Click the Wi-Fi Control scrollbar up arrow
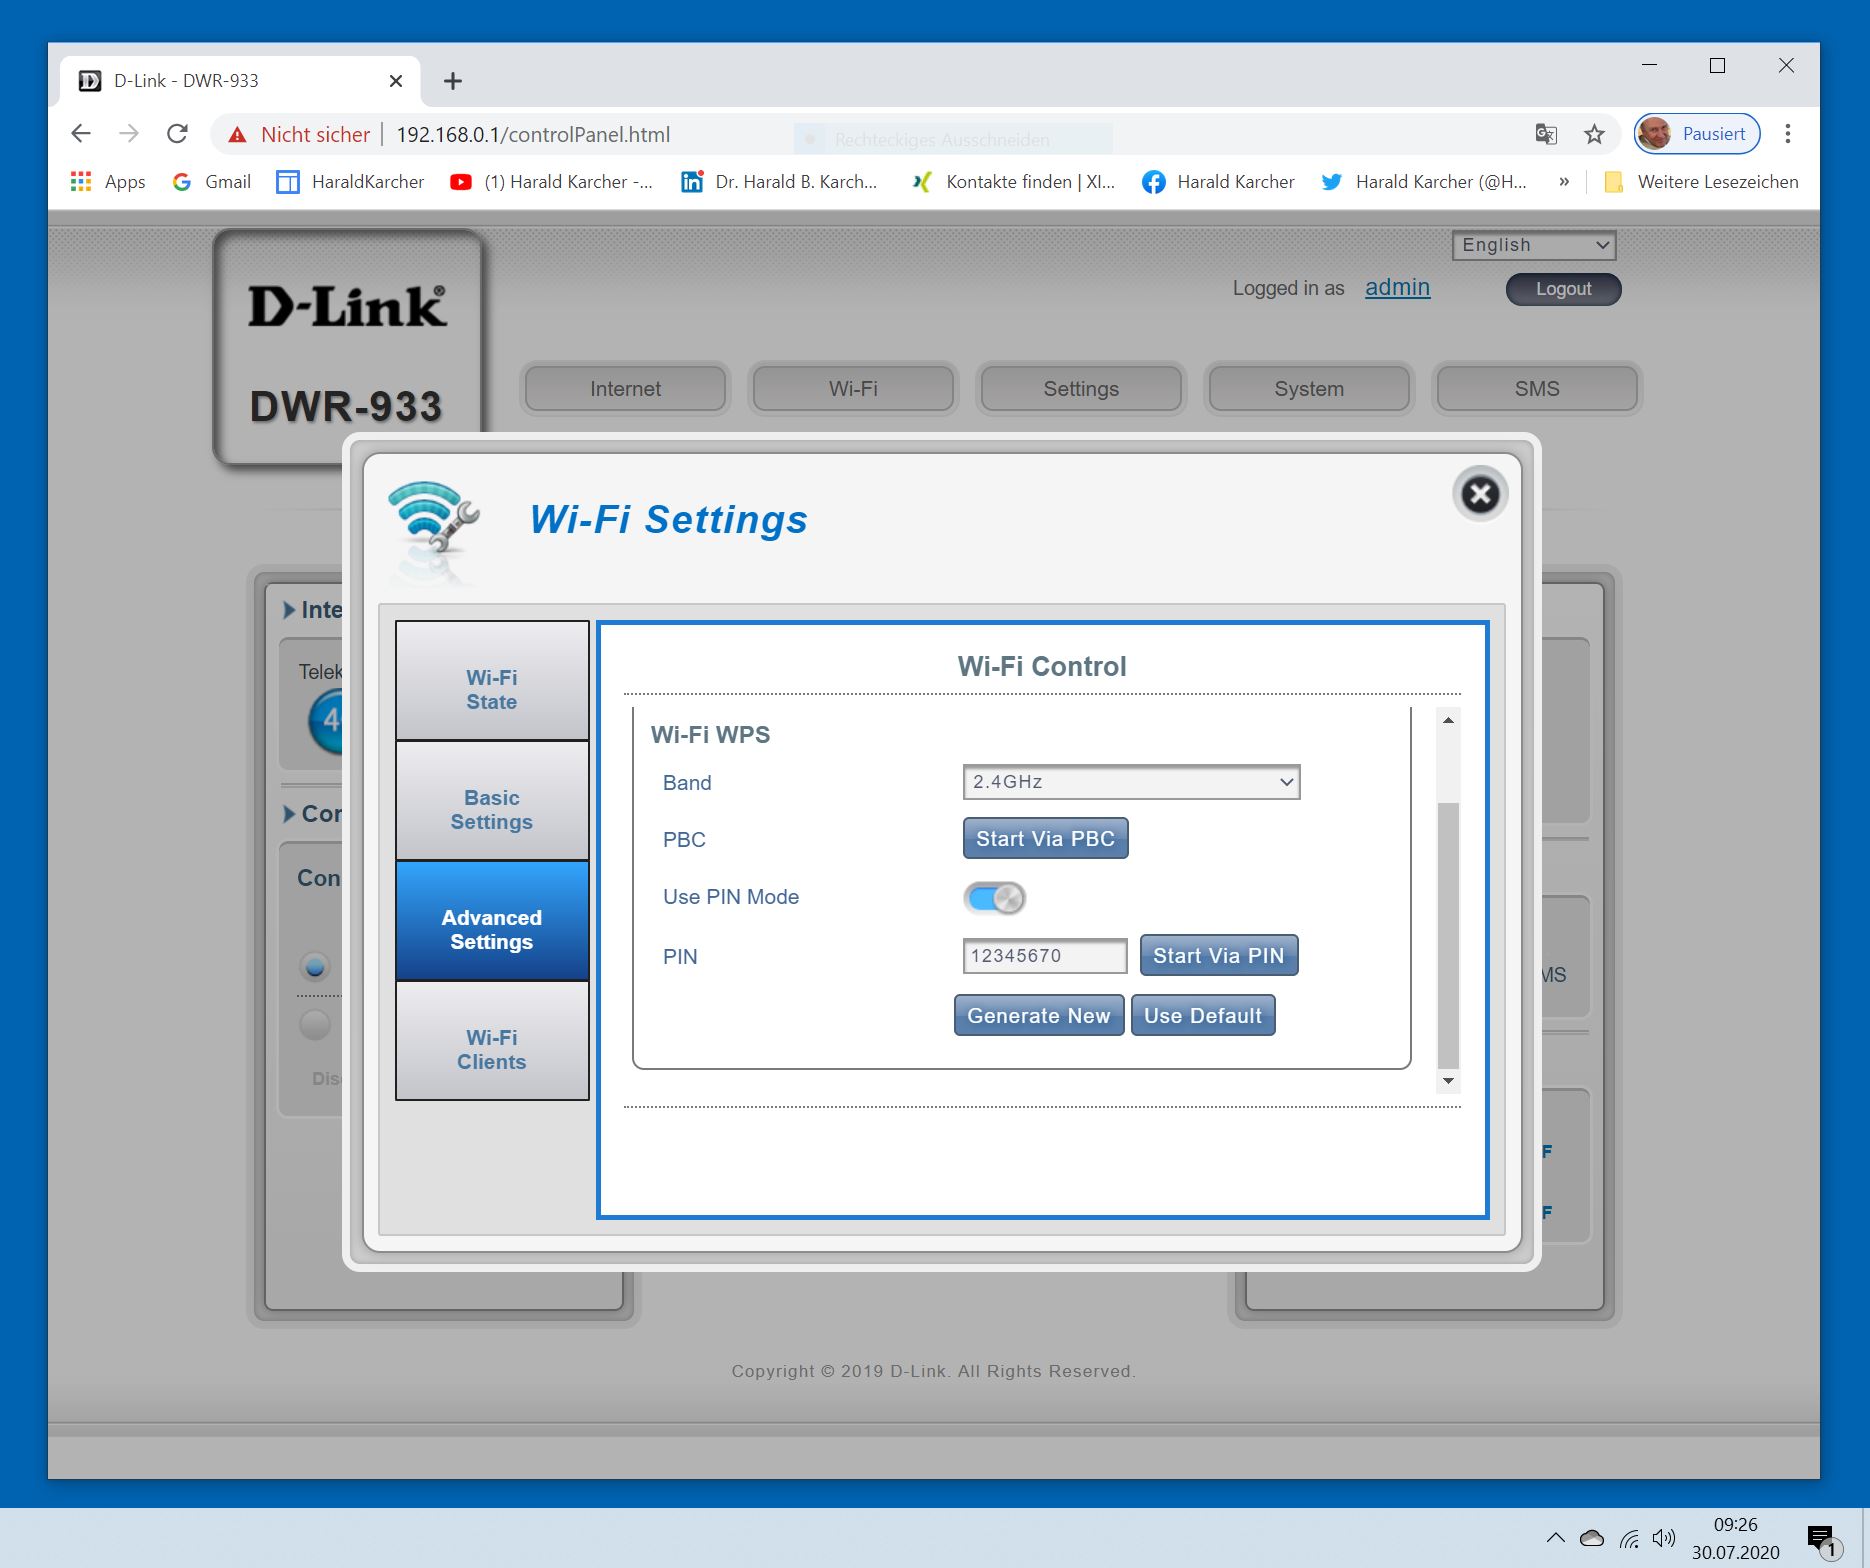This screenshot has height=1568, width=1870. point(1448,720)
